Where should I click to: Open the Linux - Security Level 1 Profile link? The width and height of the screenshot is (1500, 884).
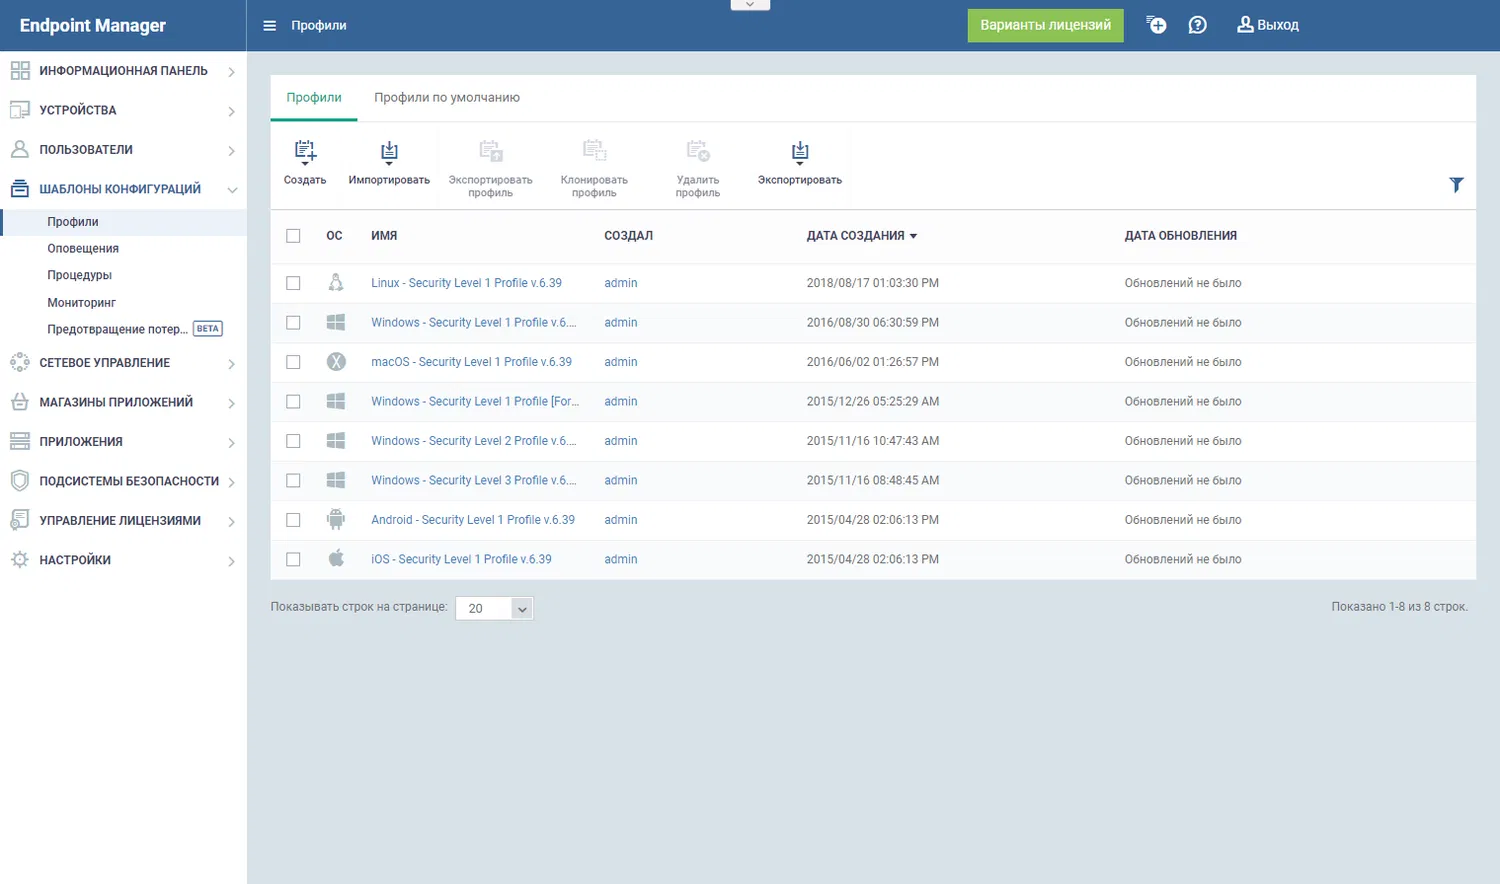coord(466,283)
